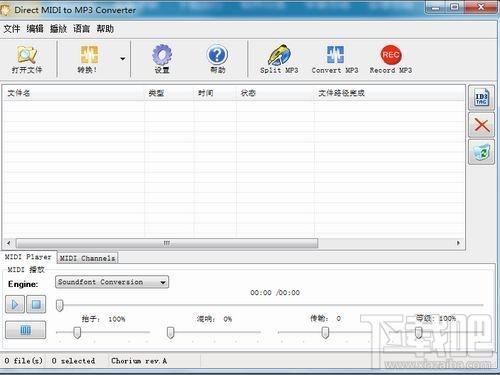The image size is (500, 375).
Task: Open the File menu (文件)
Action: point(12,29)
